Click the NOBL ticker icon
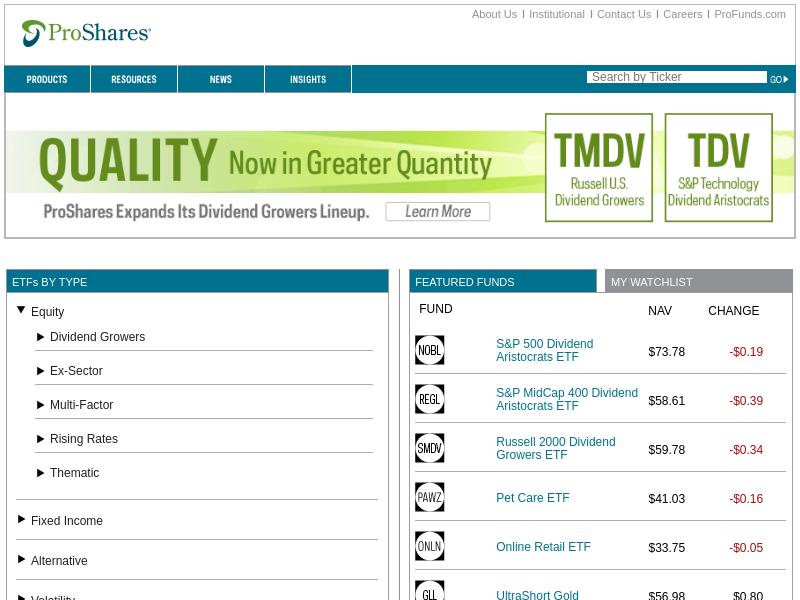The height and width of the screenshot is (600, 800). click(x=430, y=350)
